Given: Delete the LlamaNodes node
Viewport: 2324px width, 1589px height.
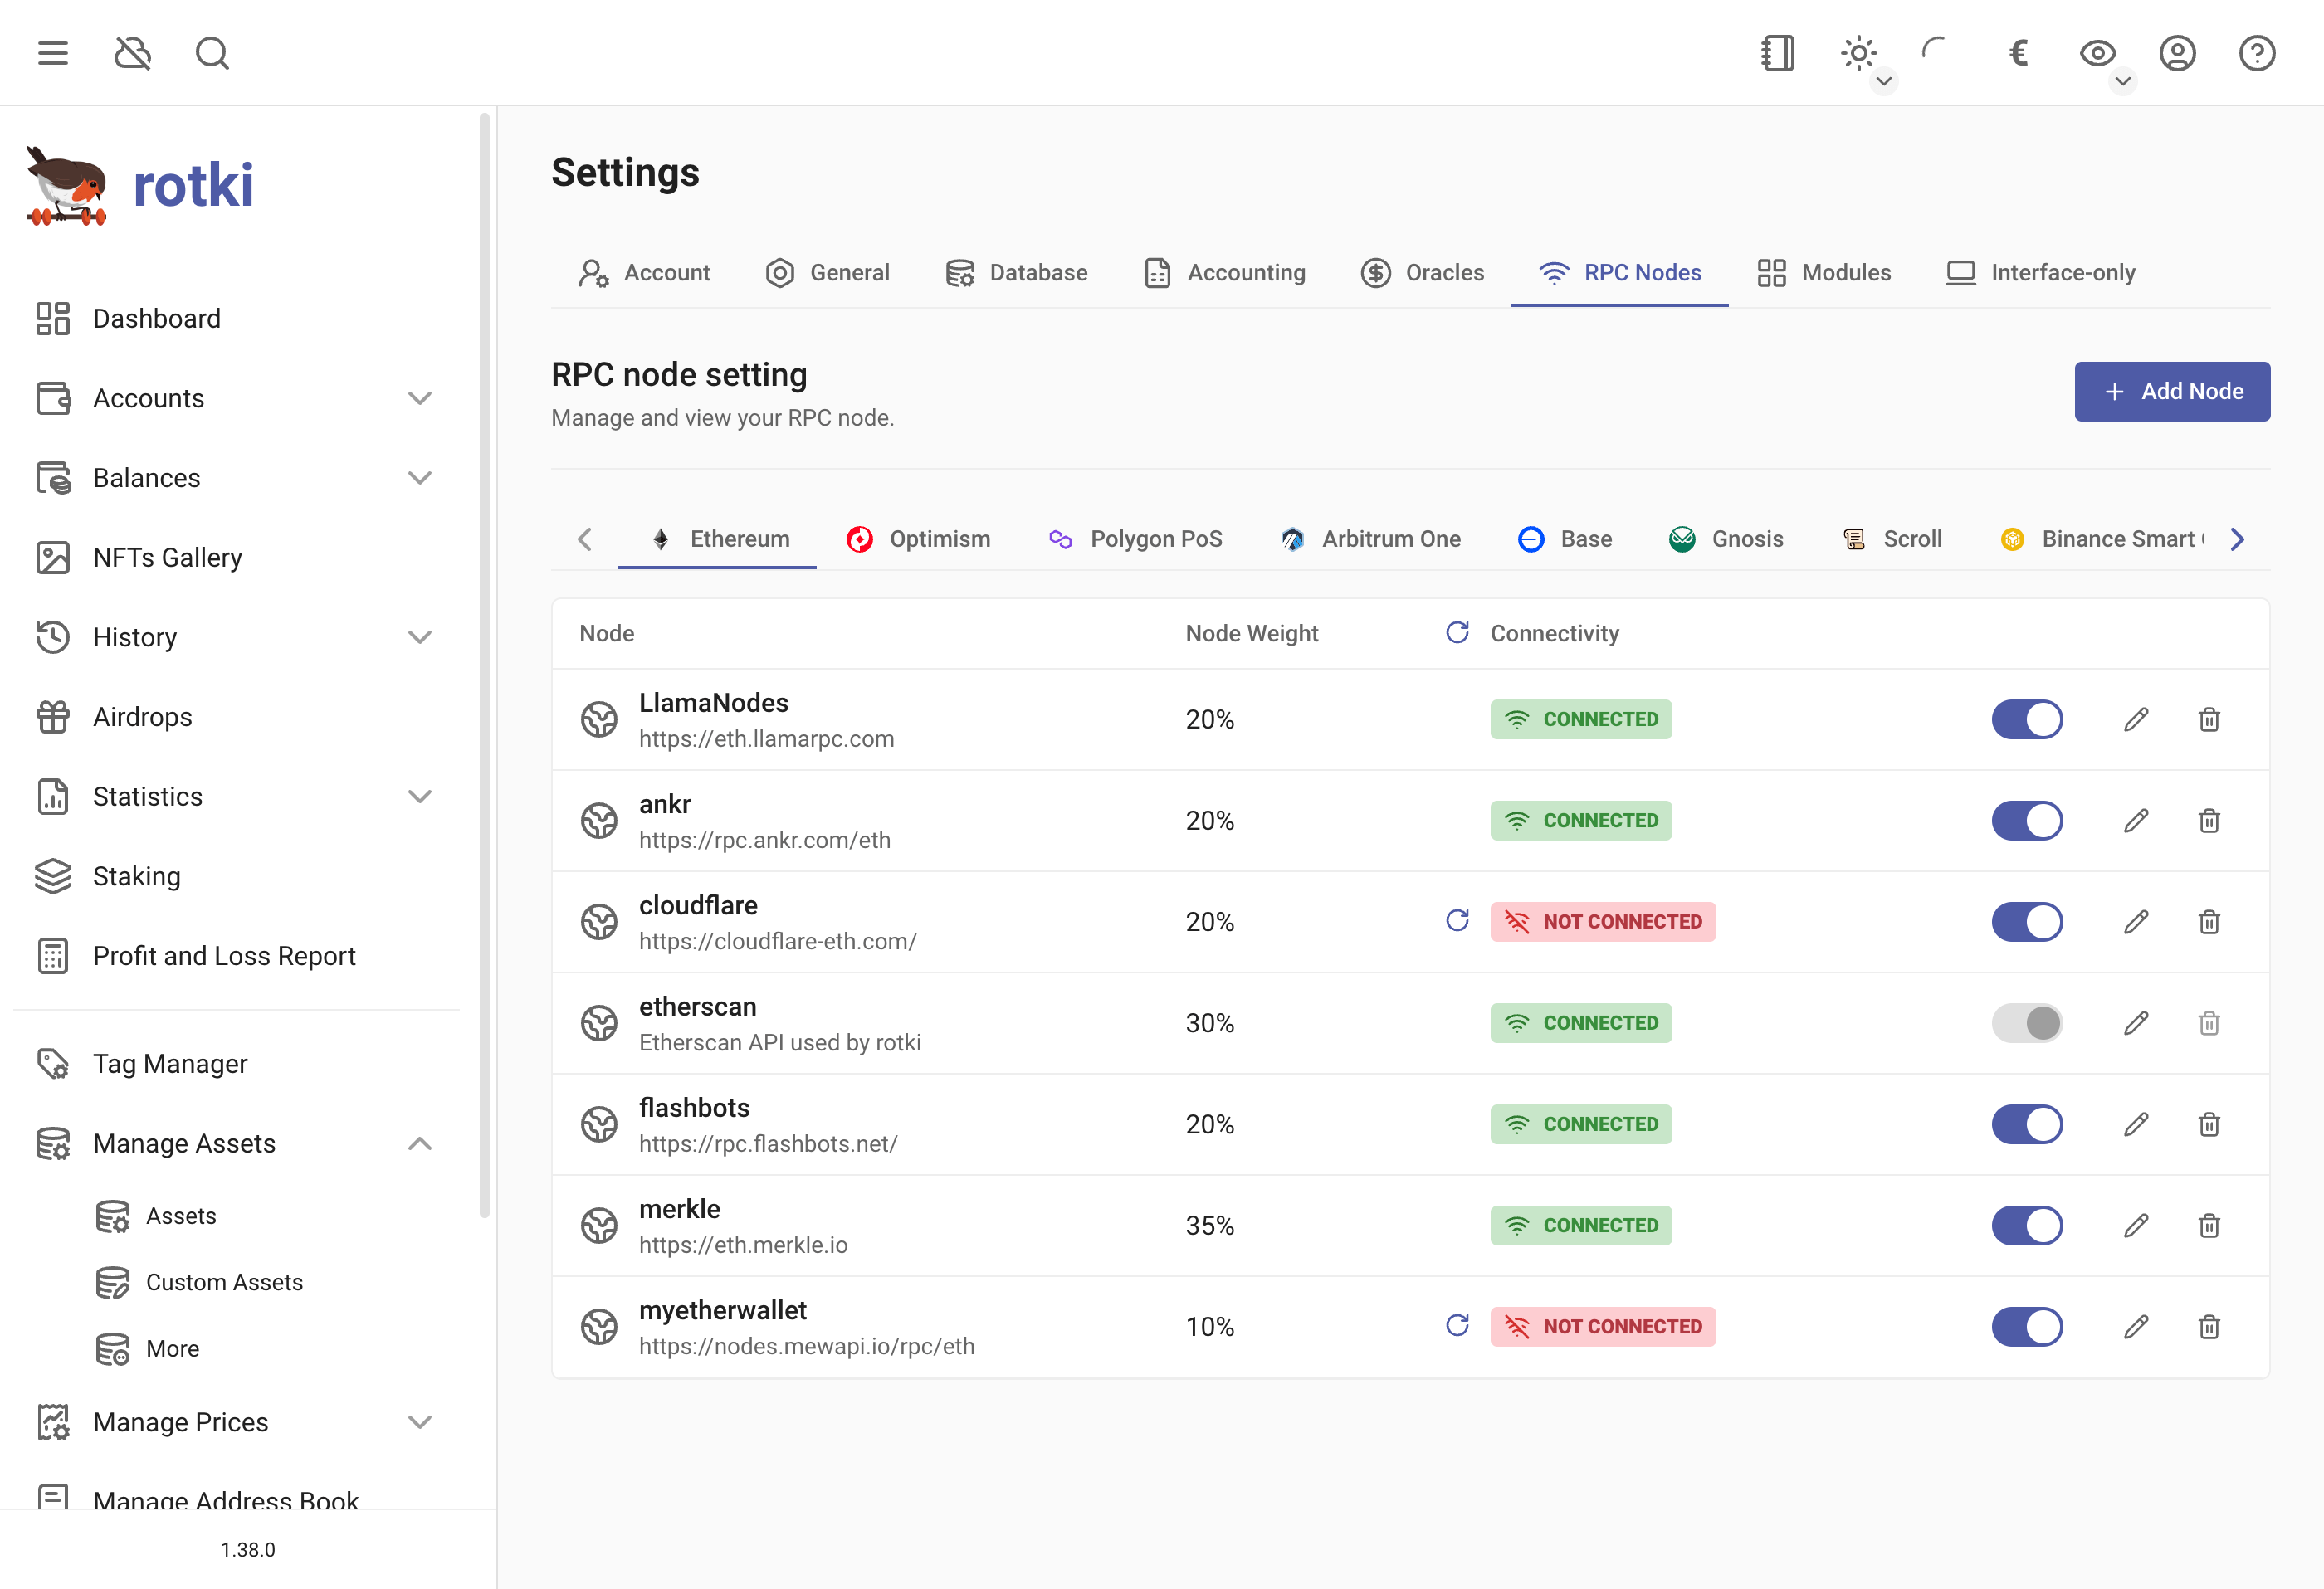Looking at the screenshot, I should point(2209,719).
